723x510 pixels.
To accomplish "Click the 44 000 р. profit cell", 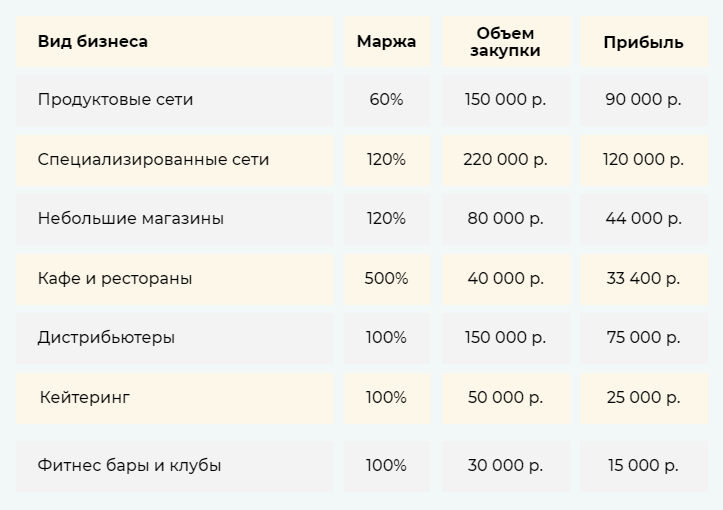I will 643,218.
